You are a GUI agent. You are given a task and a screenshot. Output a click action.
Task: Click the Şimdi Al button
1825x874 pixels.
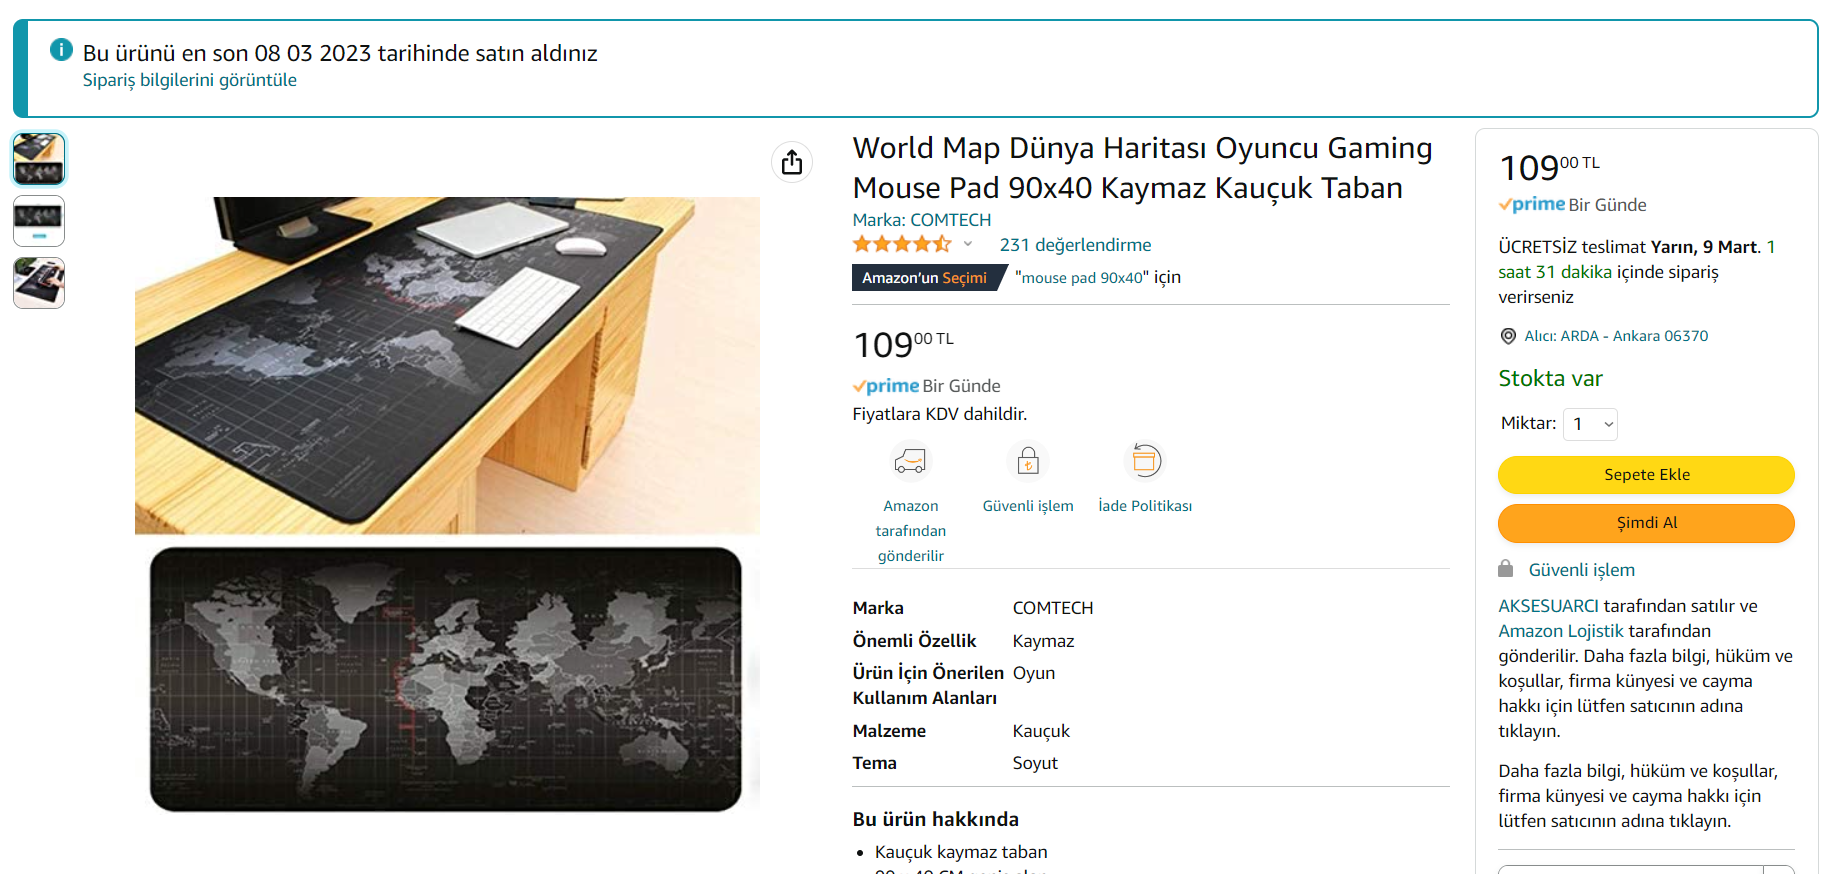pos(1646,523)
